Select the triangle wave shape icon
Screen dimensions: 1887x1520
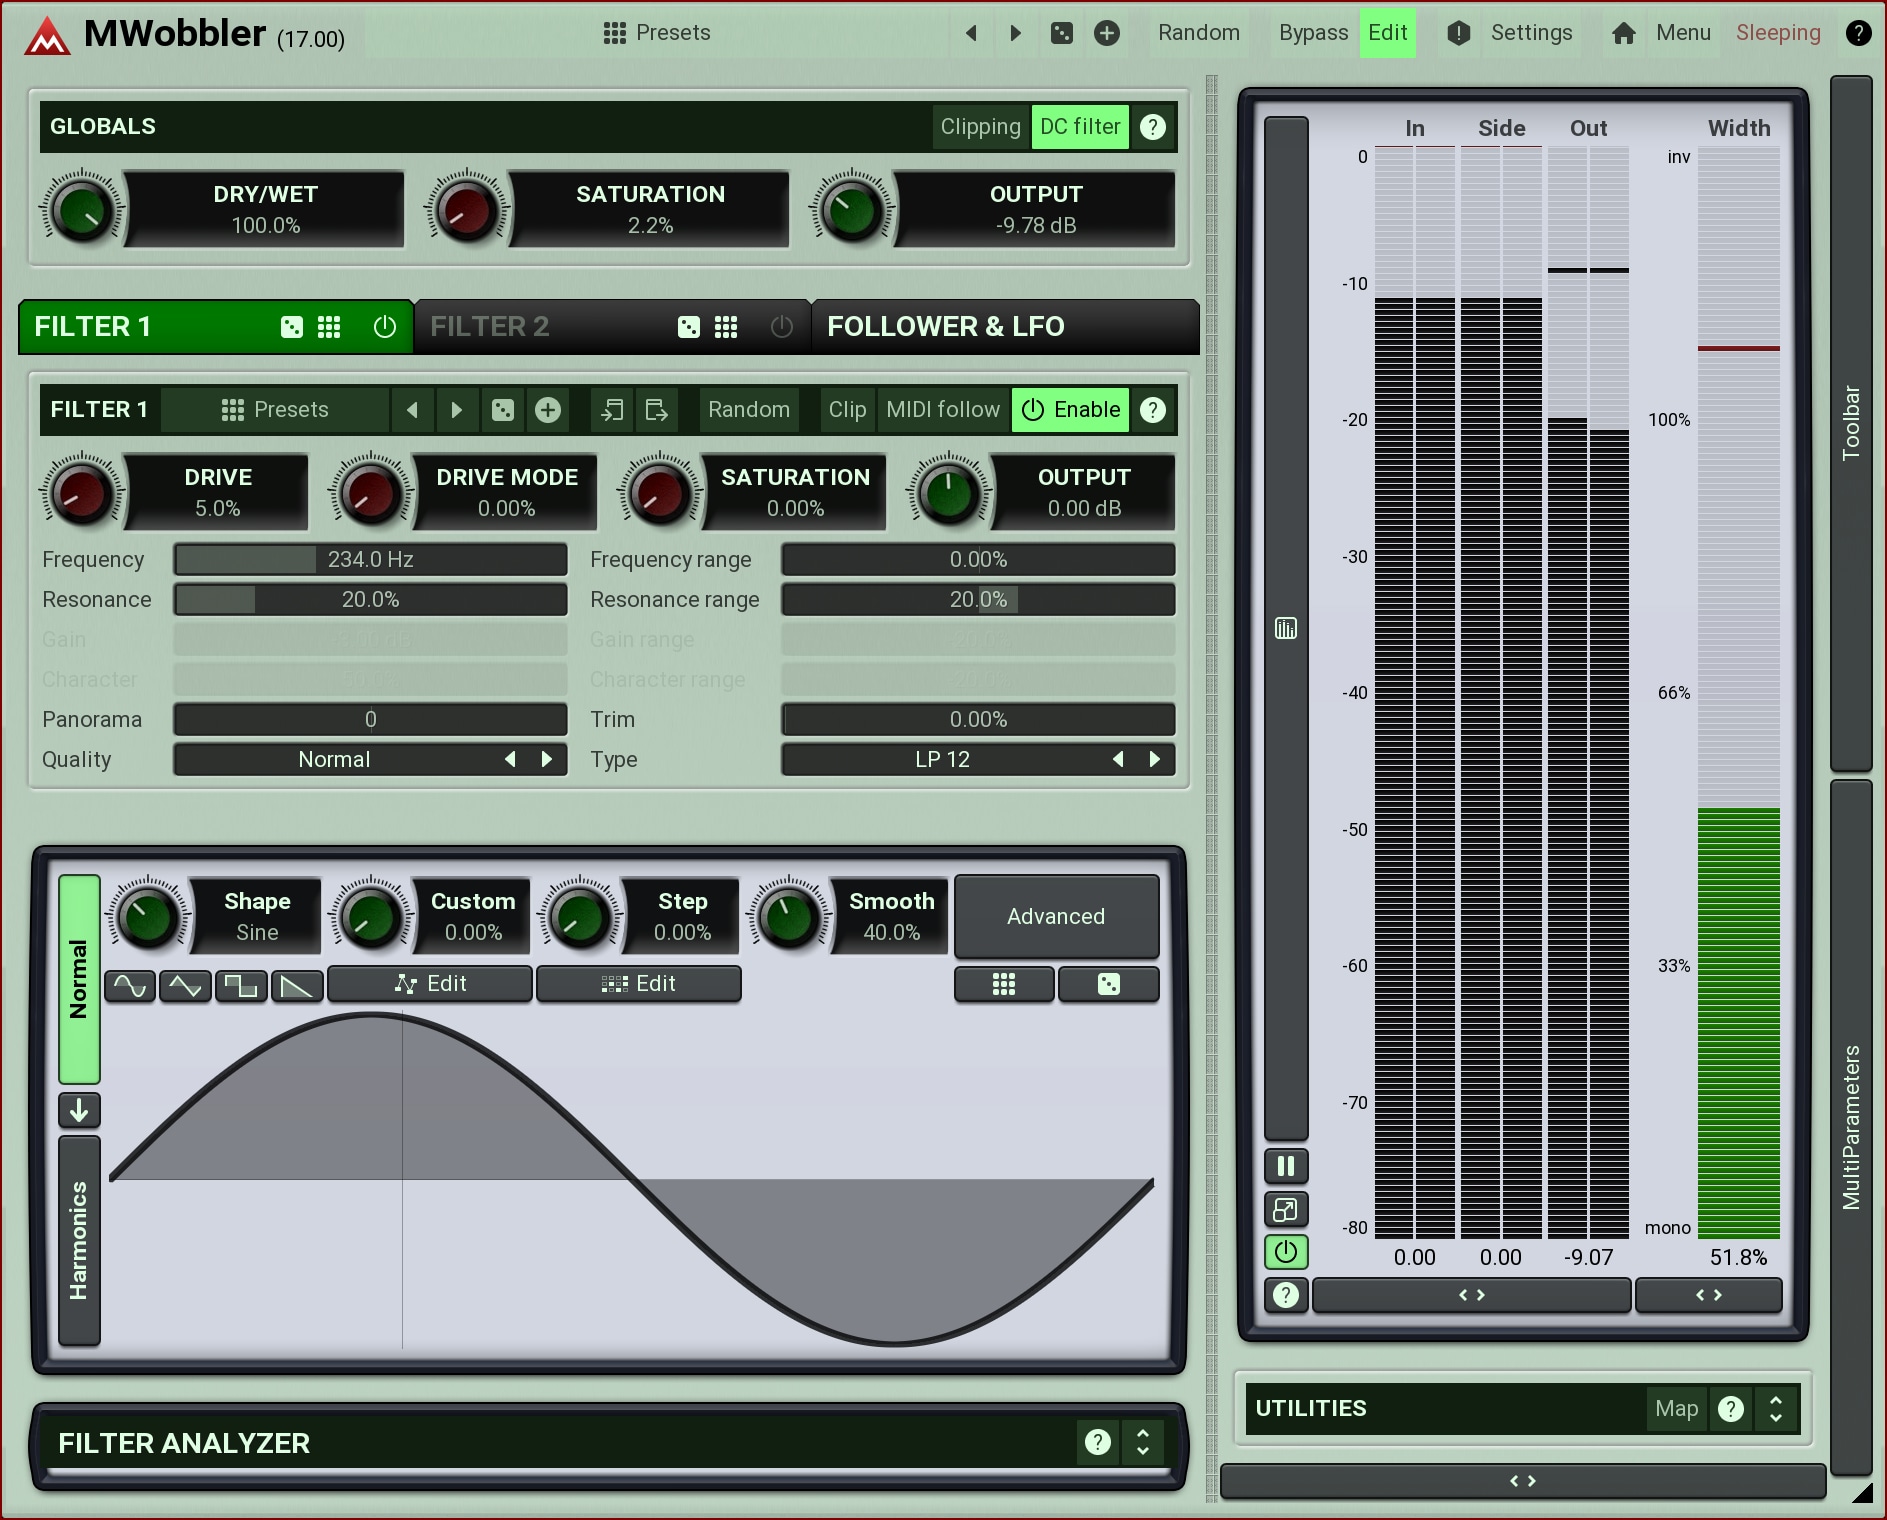[x=185, y=986]
